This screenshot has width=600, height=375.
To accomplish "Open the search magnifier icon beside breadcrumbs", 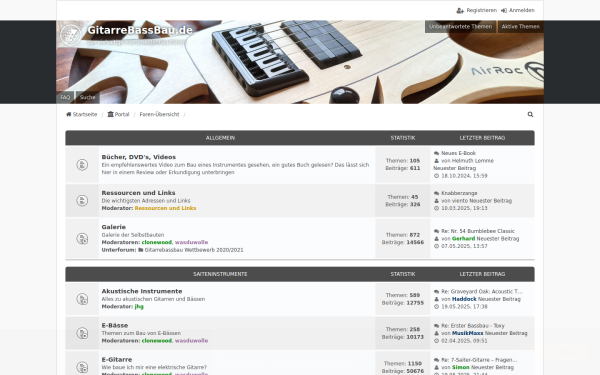I will point(530,114).
